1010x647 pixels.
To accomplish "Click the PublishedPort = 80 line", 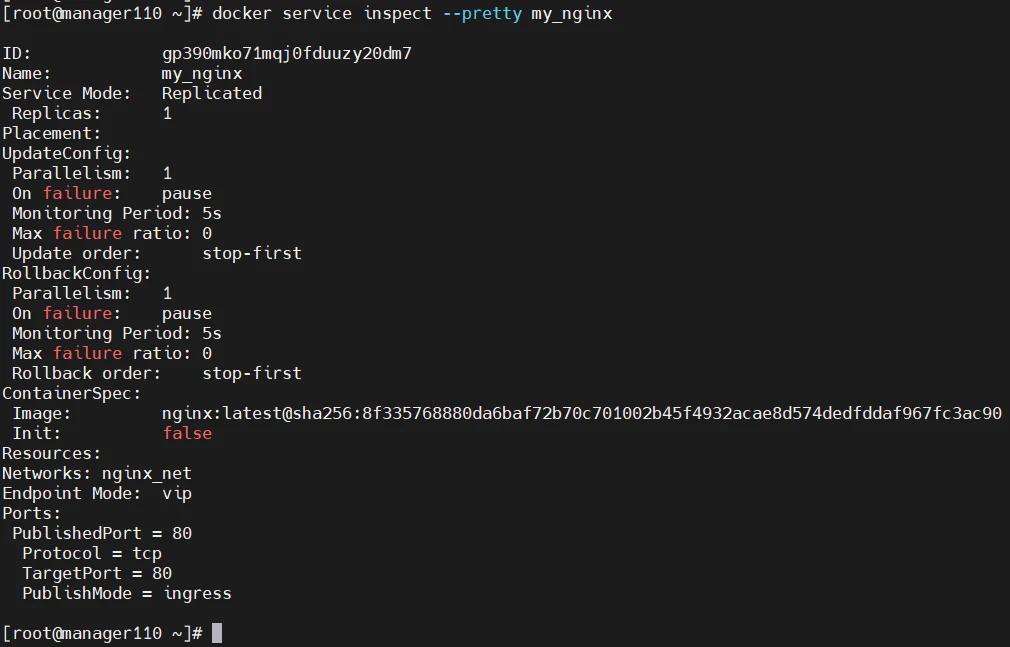I will [102, 534].
